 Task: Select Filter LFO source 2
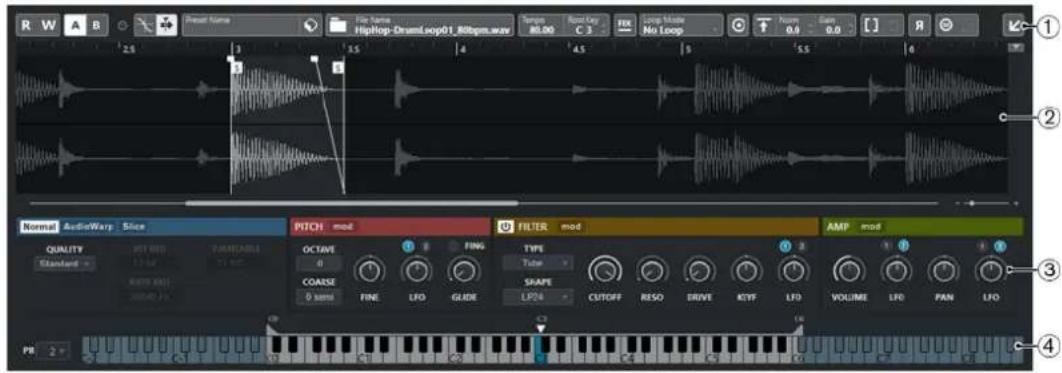801,246
